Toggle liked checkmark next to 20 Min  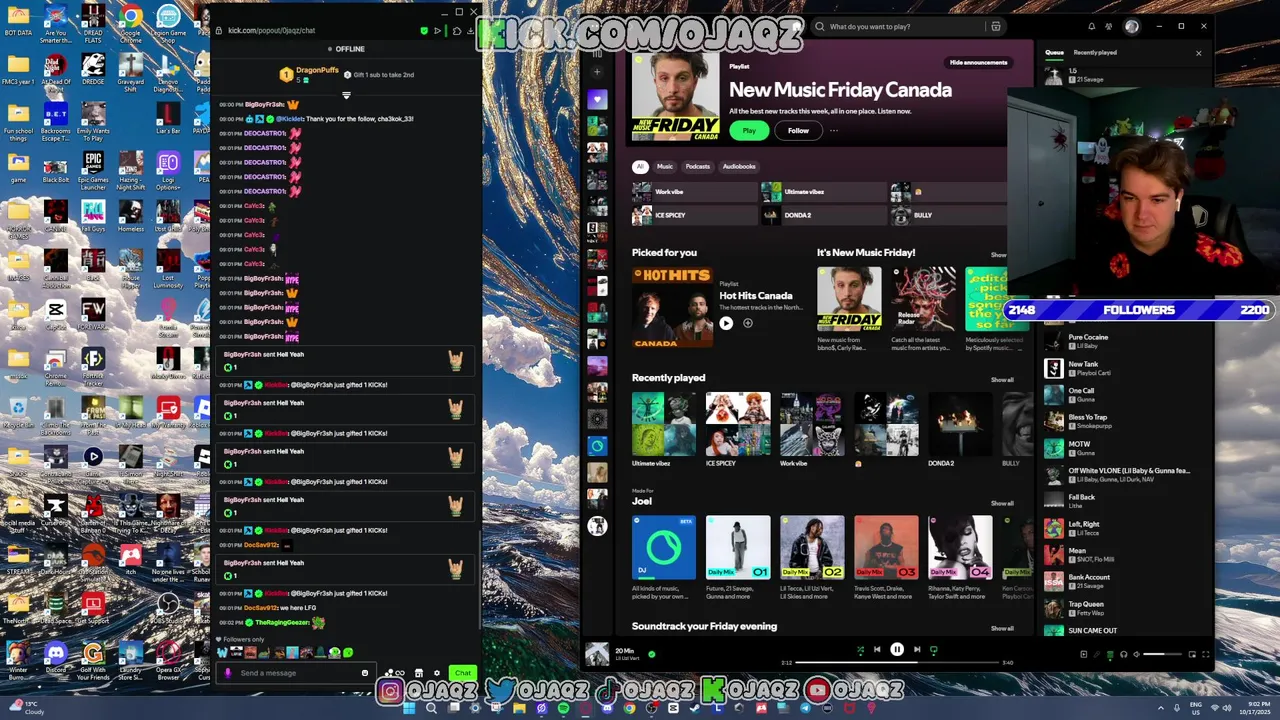[651, 654]
